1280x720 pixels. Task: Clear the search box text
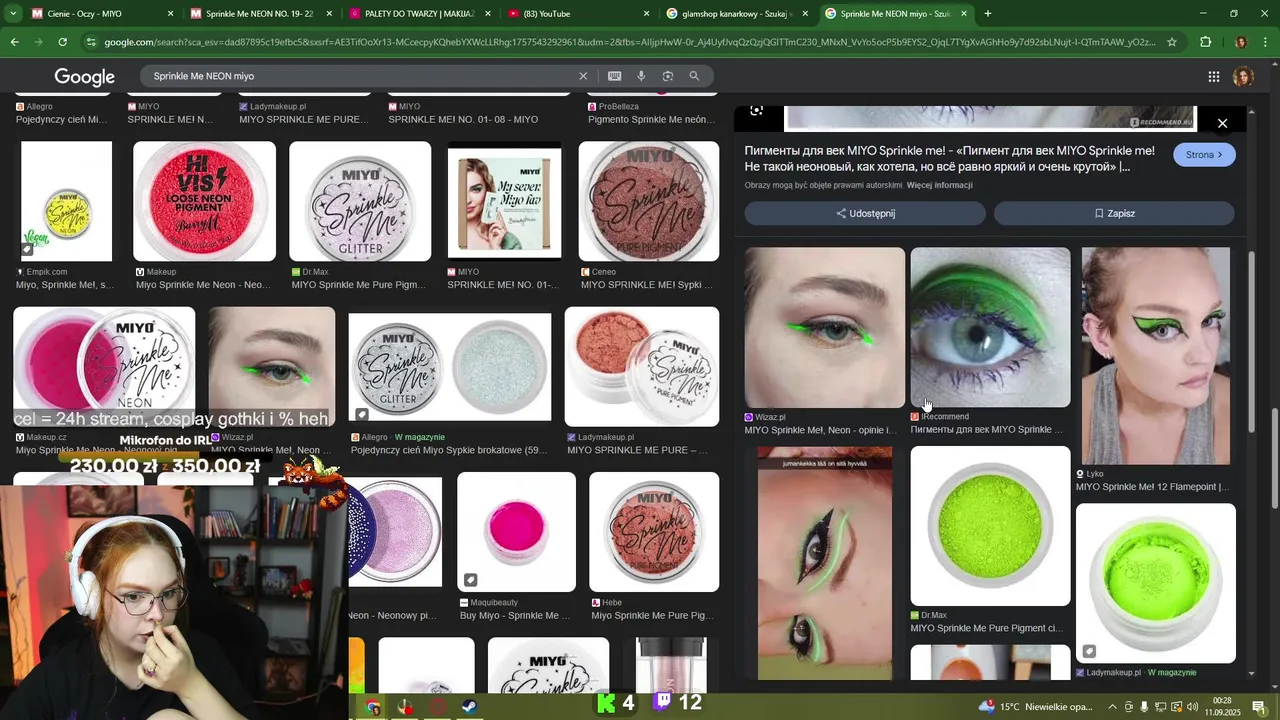pyautogui.click(x=583, y=76)
